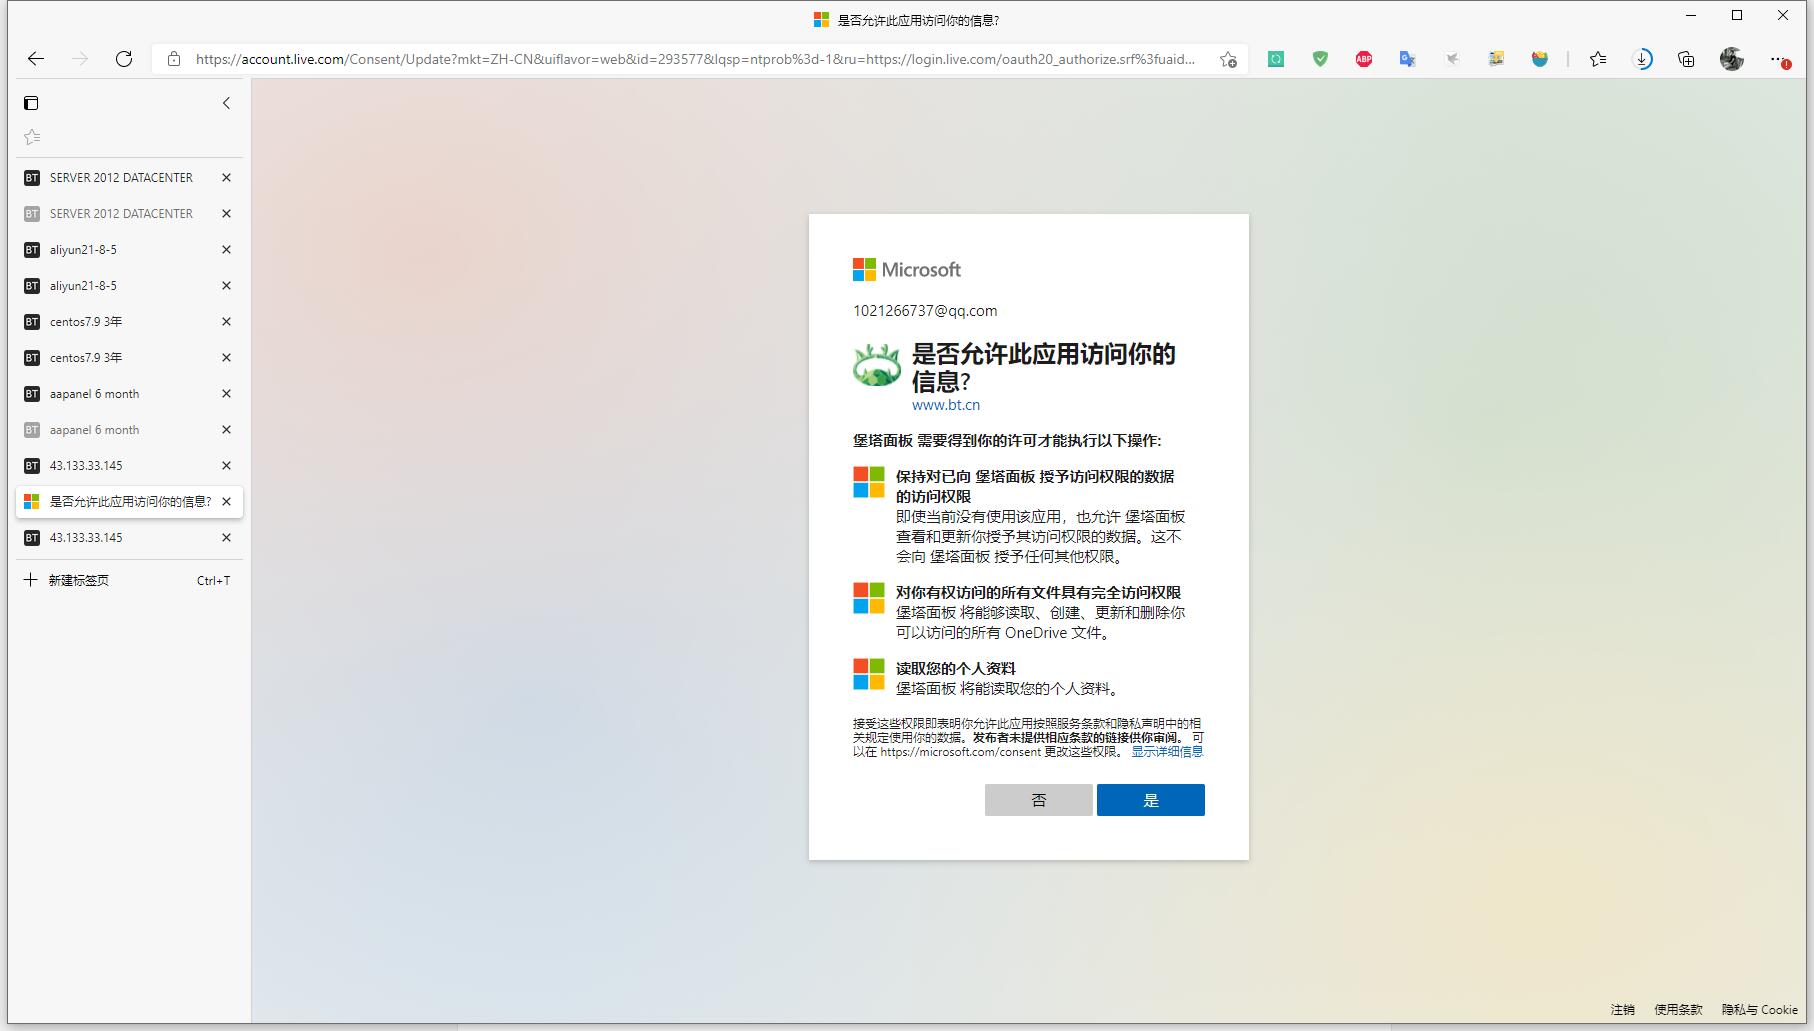Switch to the second aapanel 6 month tab

[x=120, y=429]
